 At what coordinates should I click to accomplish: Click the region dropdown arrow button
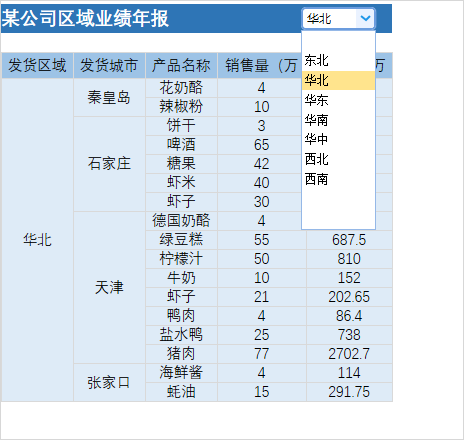tap(365, 18)
